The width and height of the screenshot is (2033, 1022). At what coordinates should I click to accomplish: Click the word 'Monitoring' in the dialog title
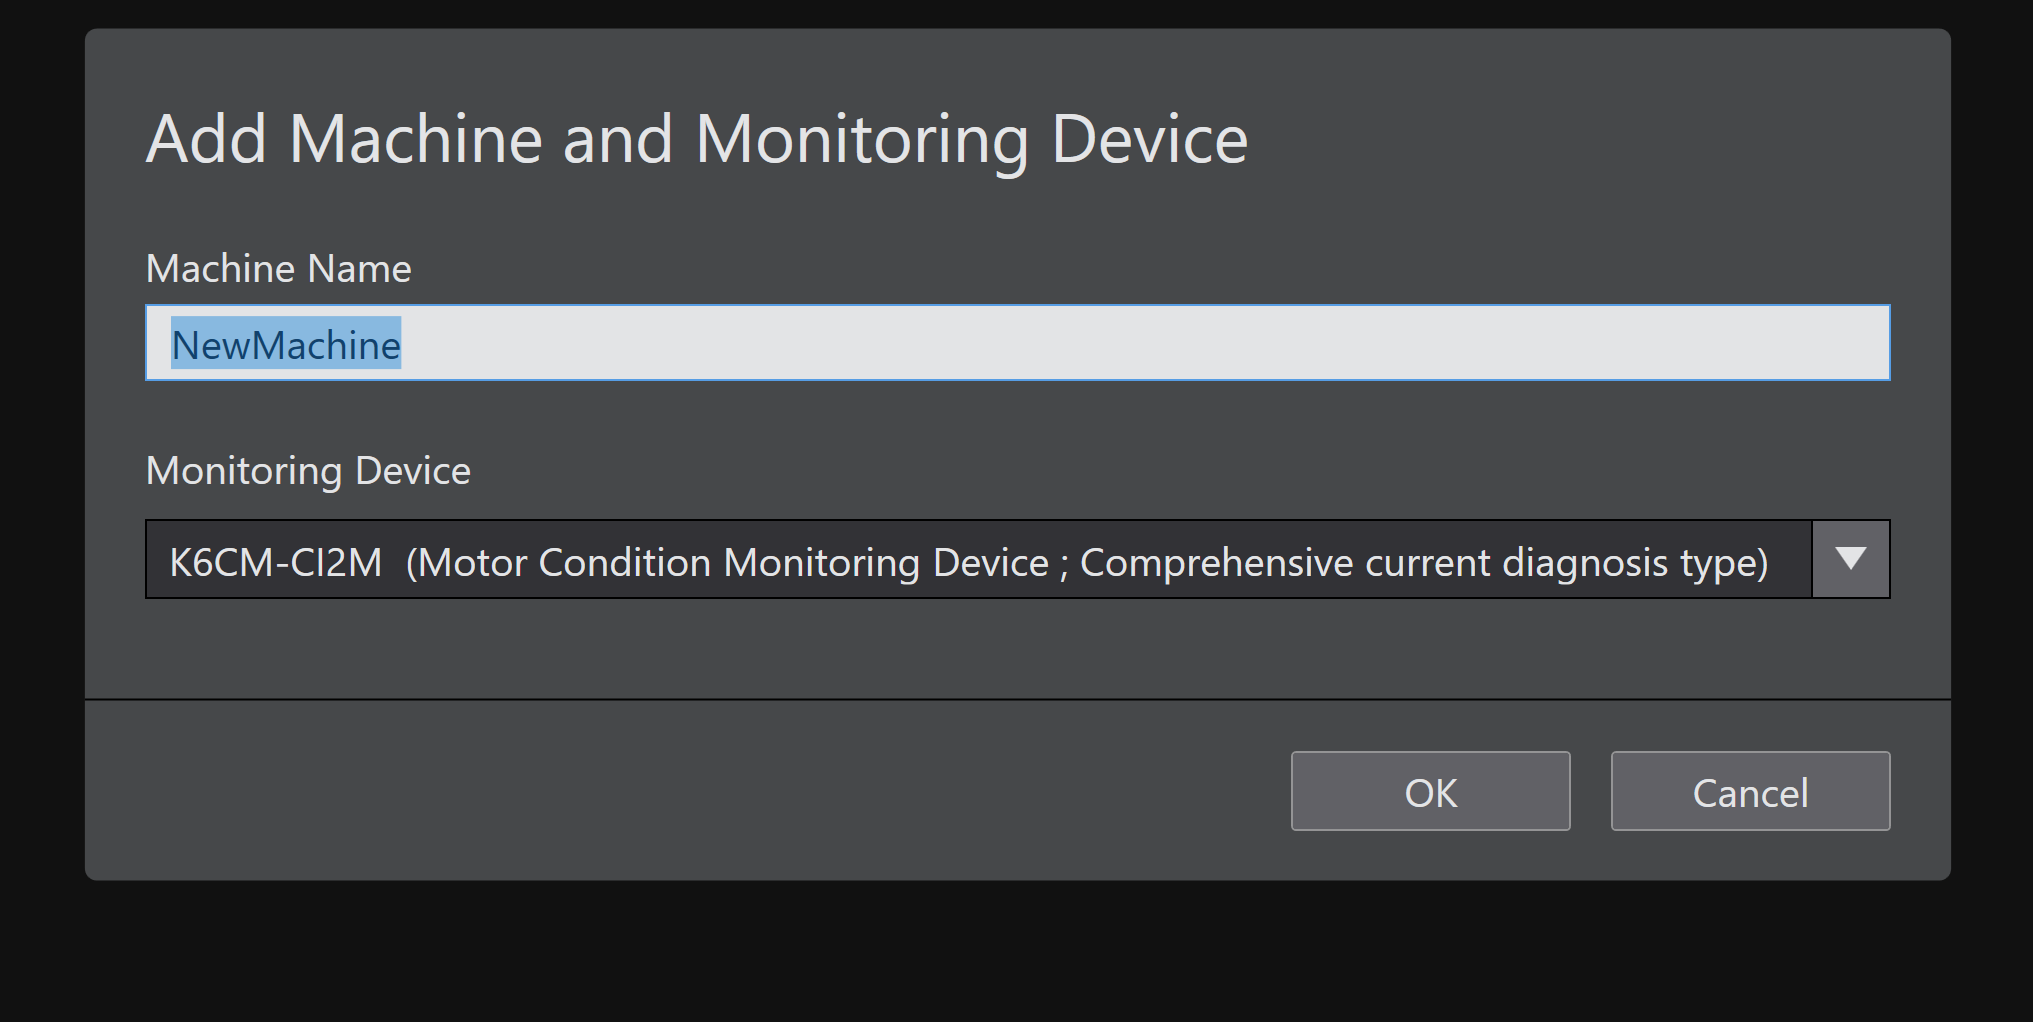pyautogui.click(x=861, y=139)
